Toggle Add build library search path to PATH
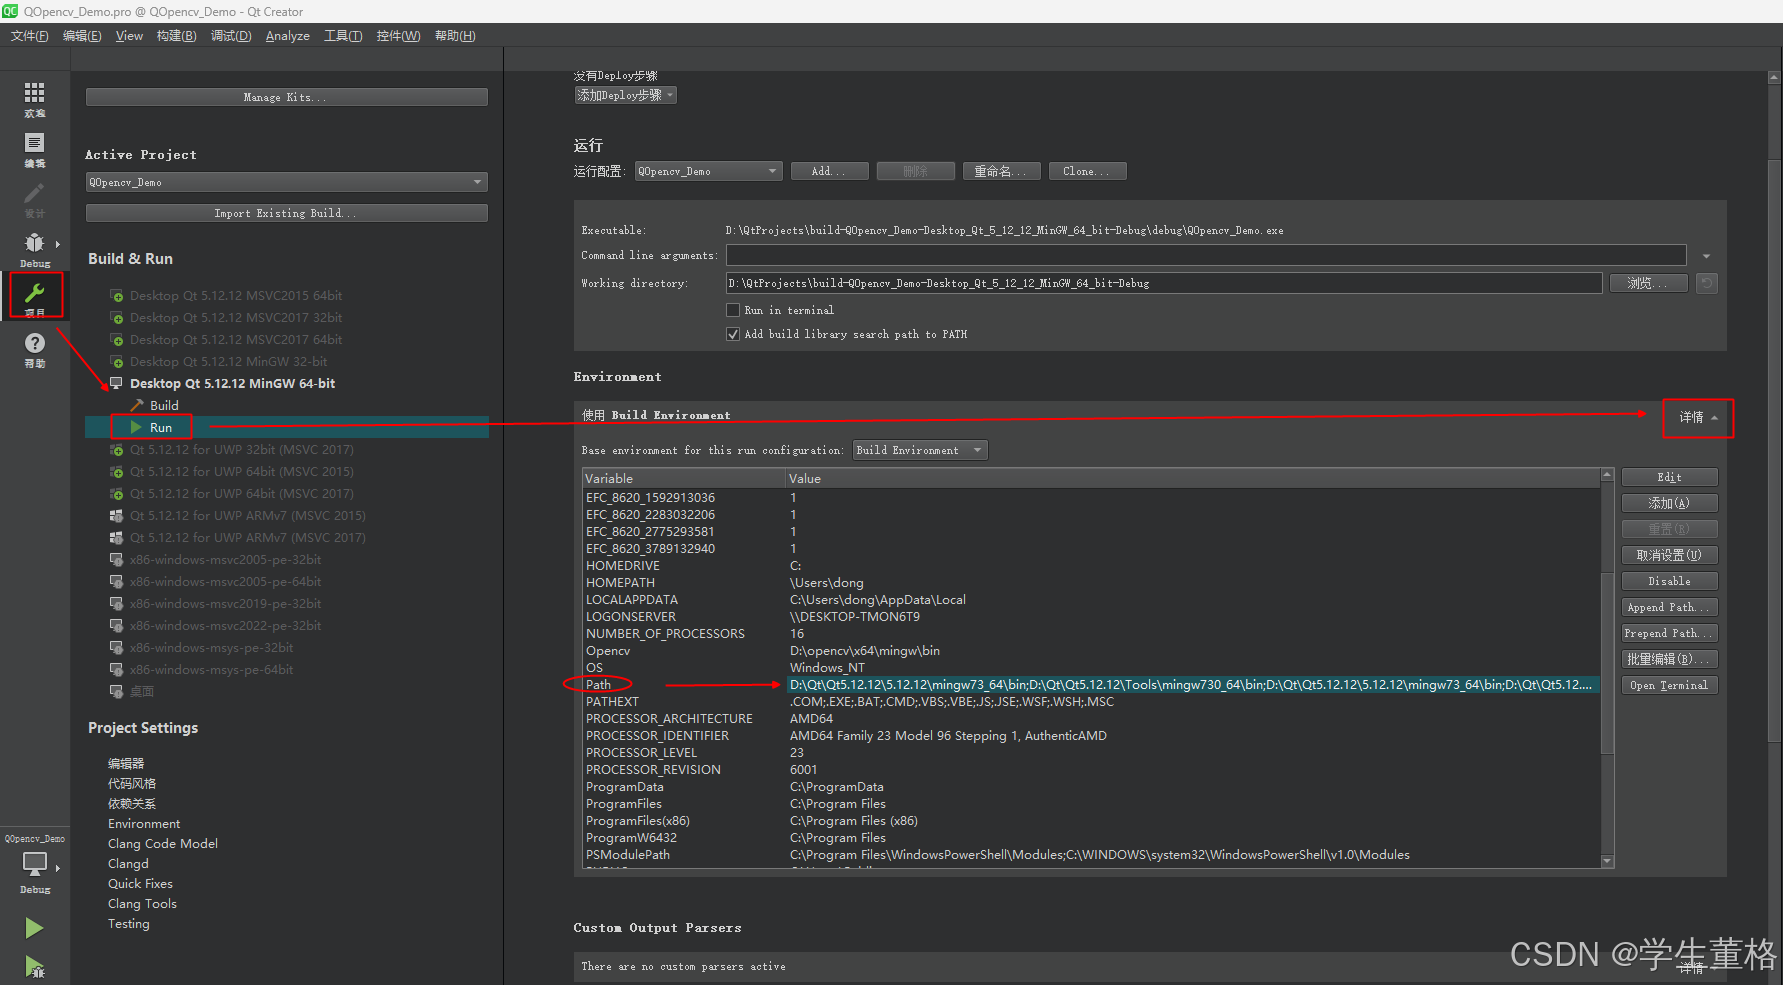Screen dimensions: 1783x985 [733, 334]
